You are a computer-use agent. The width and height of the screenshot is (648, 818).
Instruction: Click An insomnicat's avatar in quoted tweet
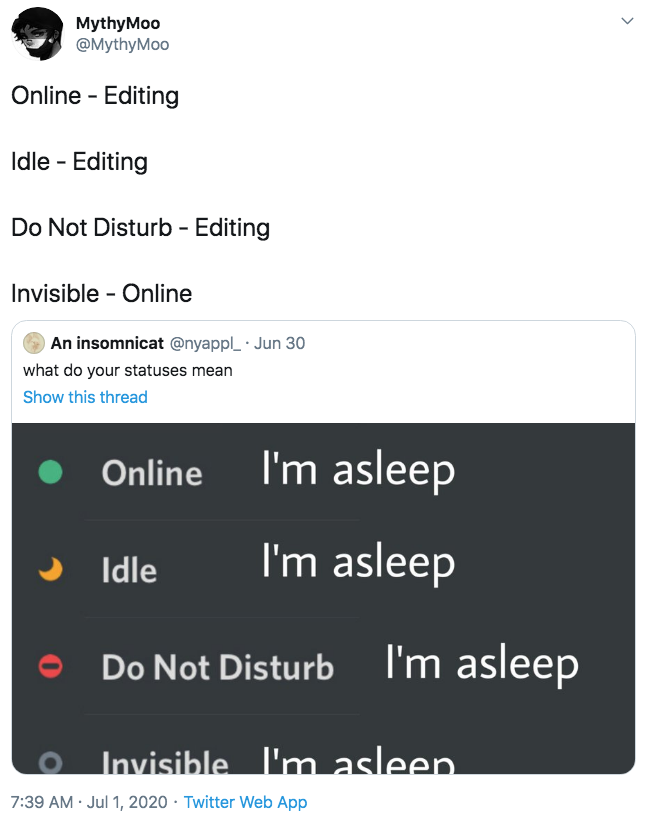[35, 343]
